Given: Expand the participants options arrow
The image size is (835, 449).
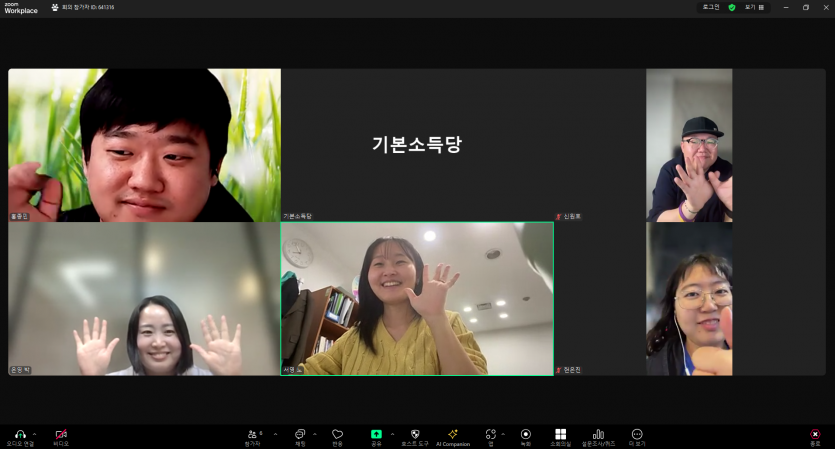Looking at the screenshot, I should pos(275,434).
